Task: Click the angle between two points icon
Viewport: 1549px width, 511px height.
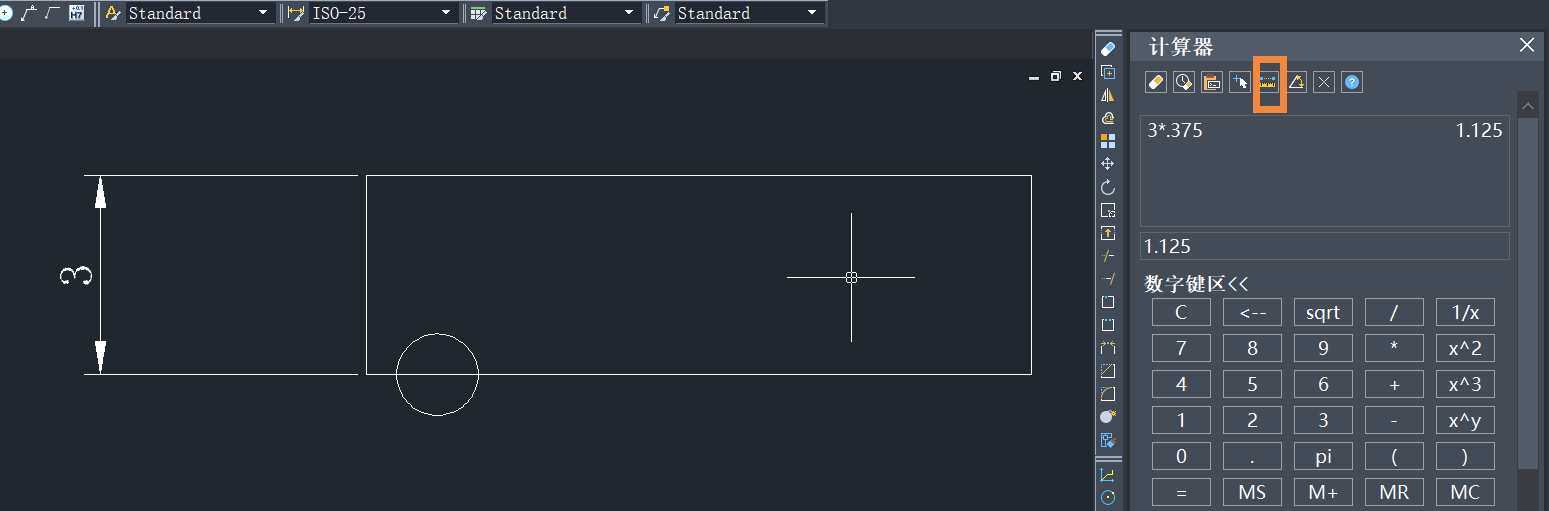Action: pyautogui.click(x=1296, y=83)
